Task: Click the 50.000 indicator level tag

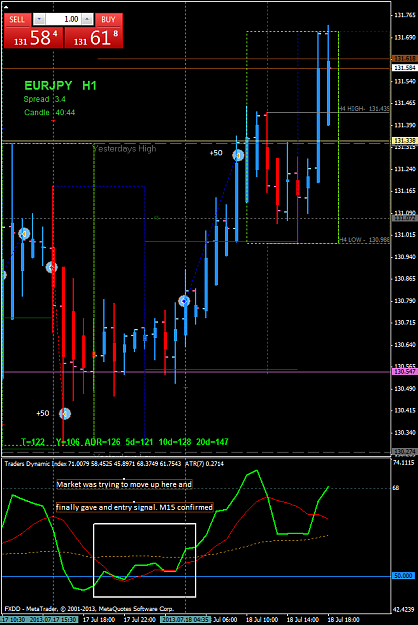Action: pos(404,576)
